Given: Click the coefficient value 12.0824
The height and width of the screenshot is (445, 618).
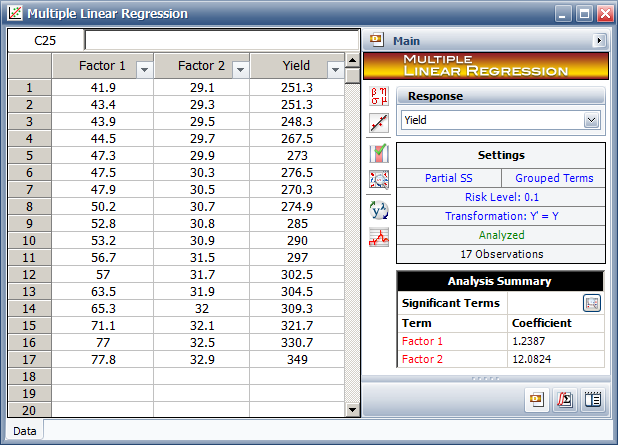Looking at the screenshot, I should click(x=532, y=359).
